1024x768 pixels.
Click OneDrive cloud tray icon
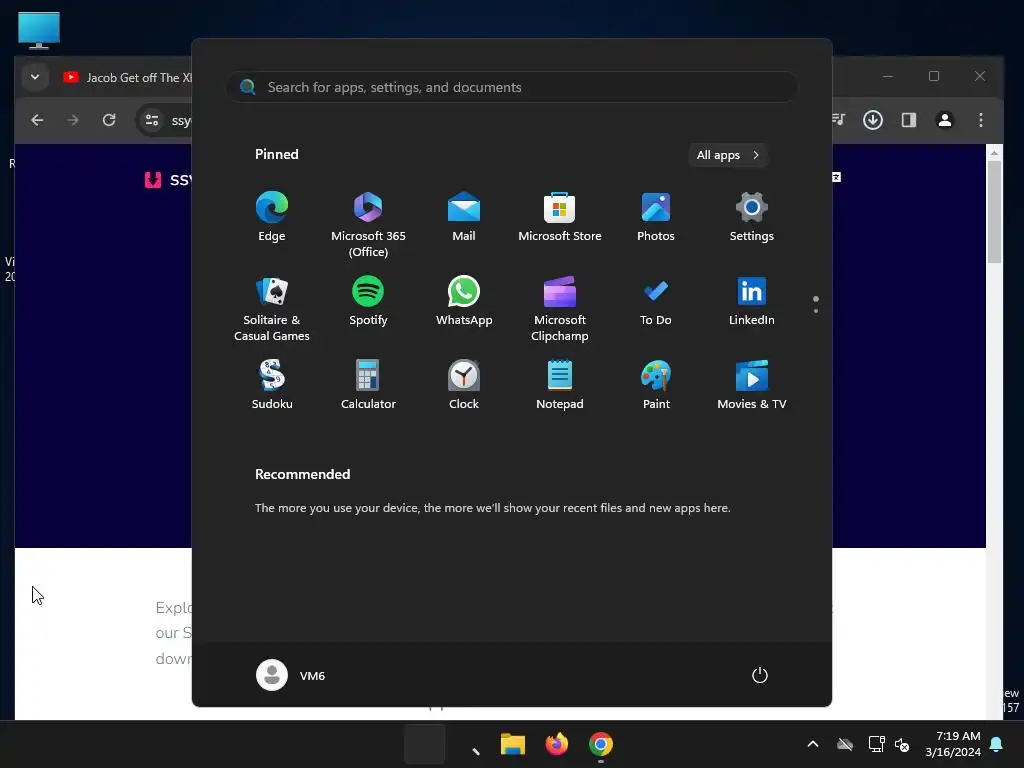(x=845, y=744)
